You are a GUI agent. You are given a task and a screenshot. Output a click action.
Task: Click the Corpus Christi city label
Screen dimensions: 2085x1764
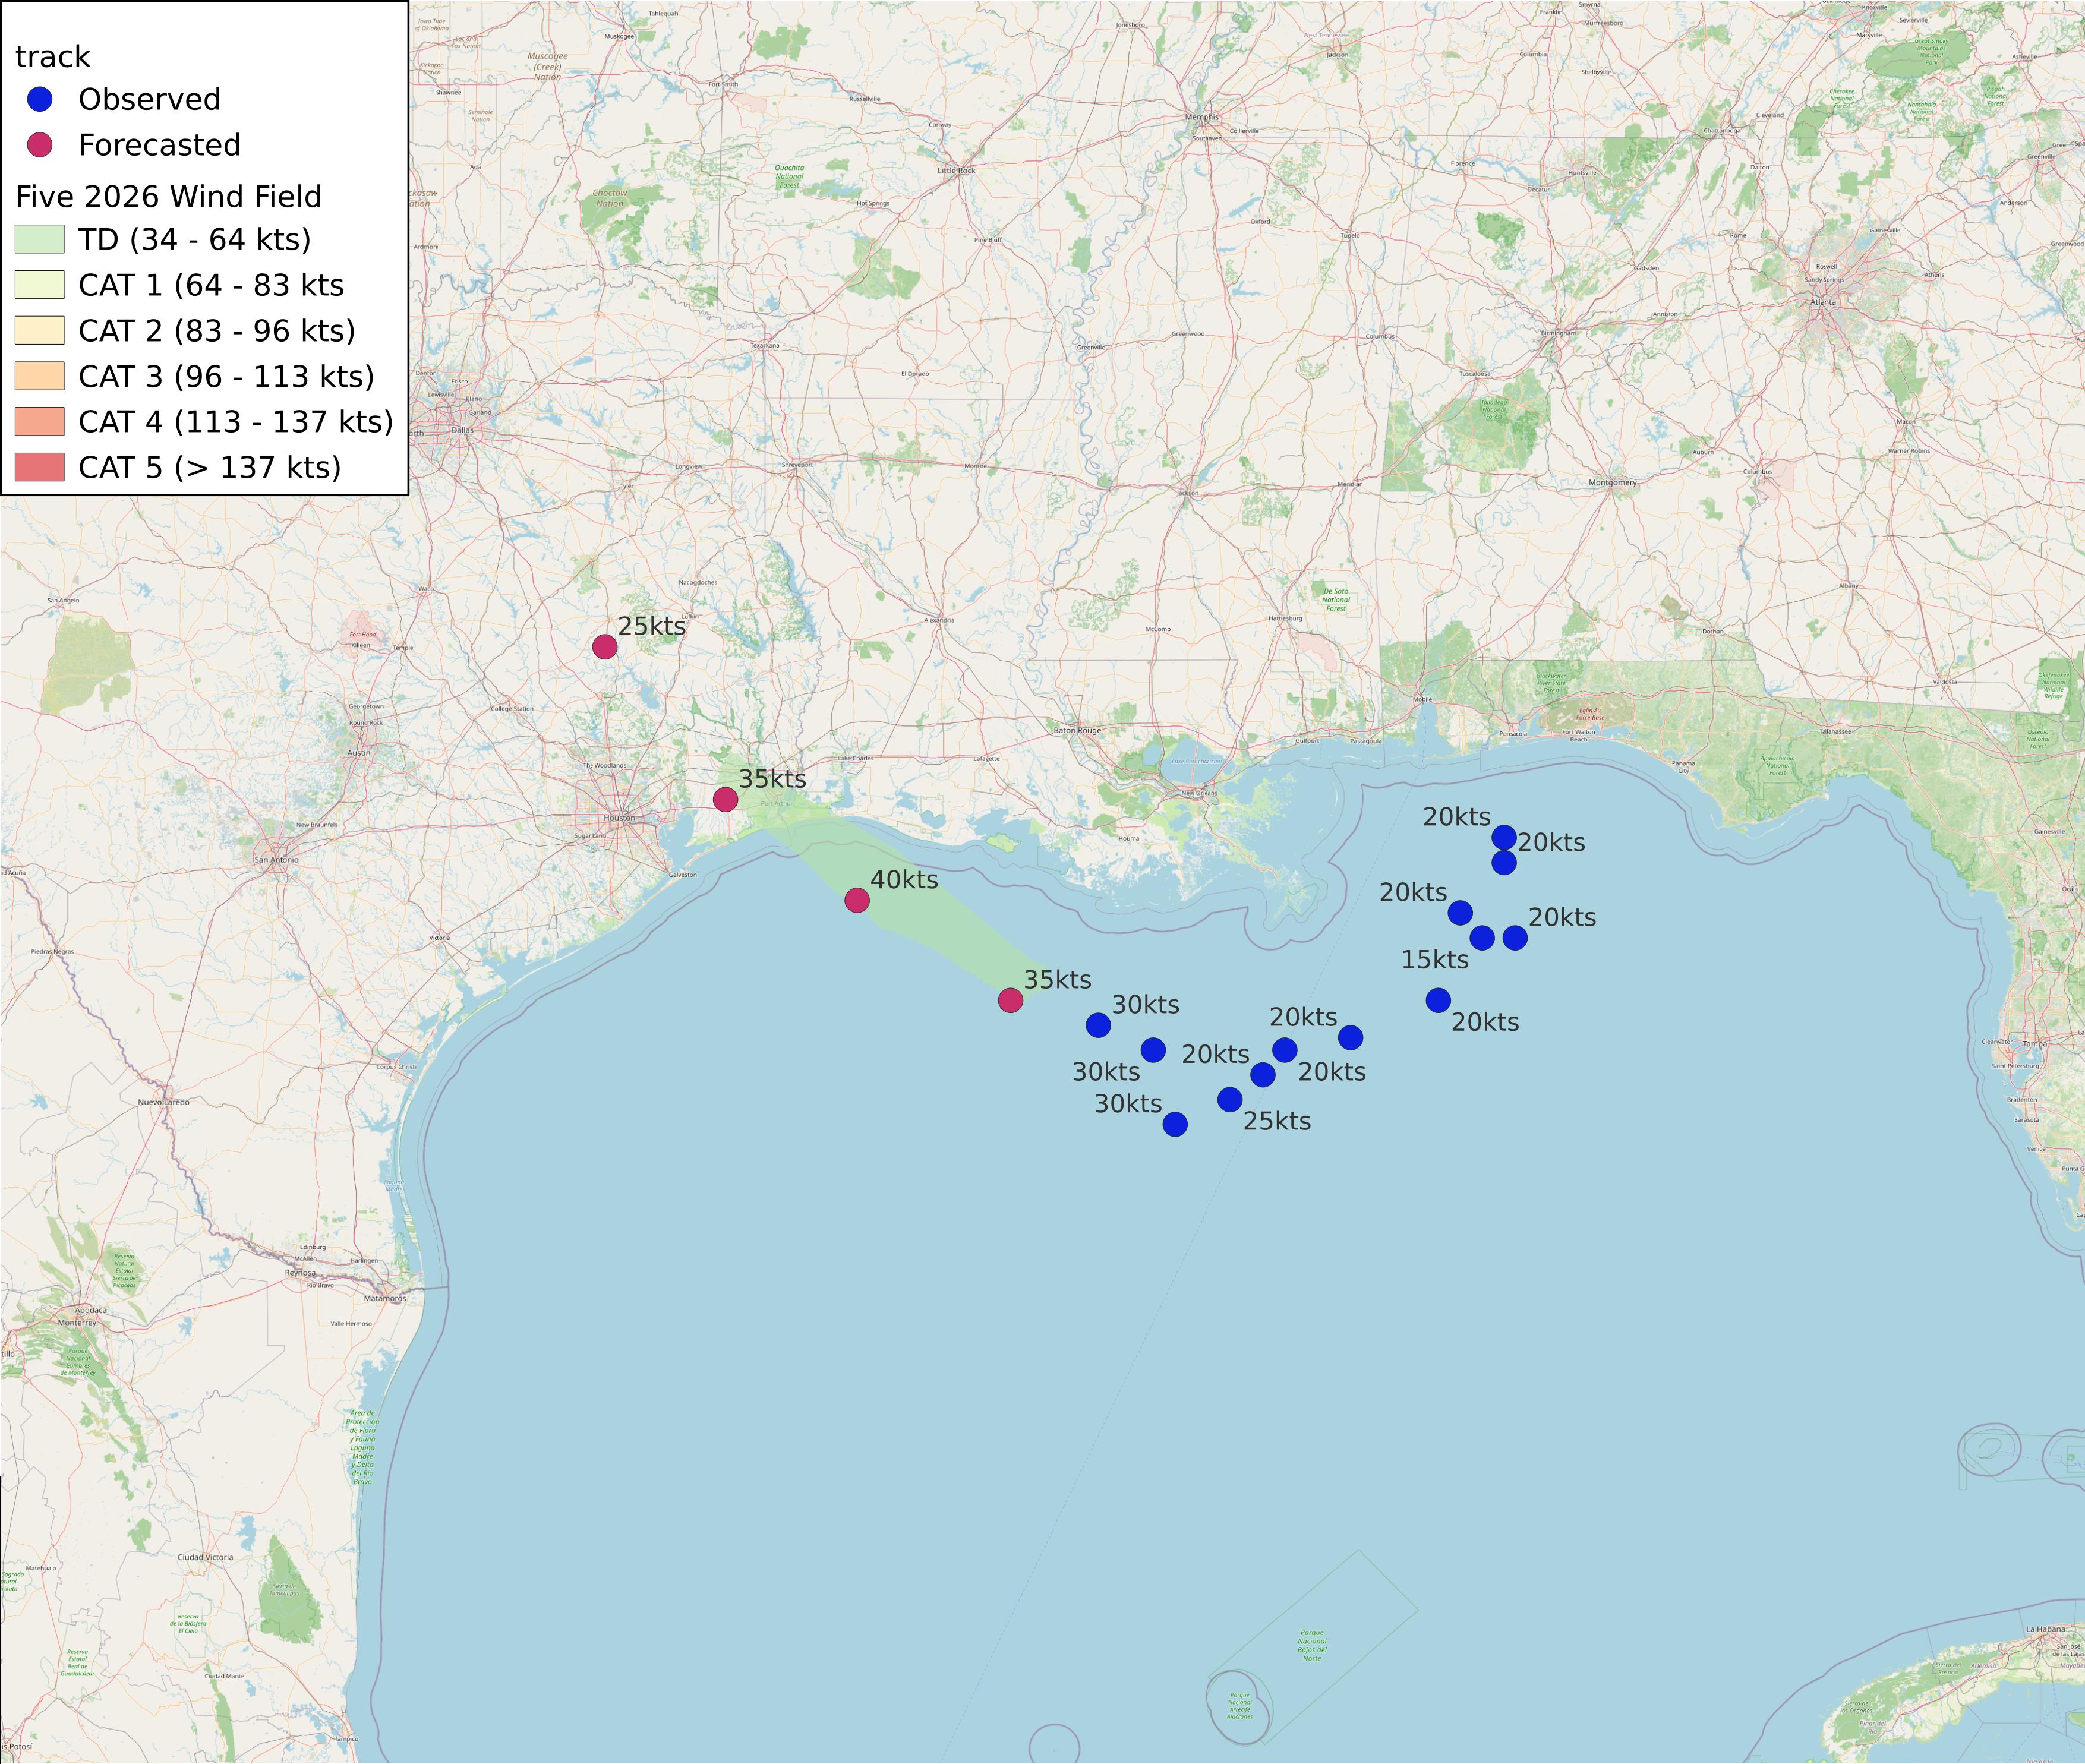tap(396, 1067)
